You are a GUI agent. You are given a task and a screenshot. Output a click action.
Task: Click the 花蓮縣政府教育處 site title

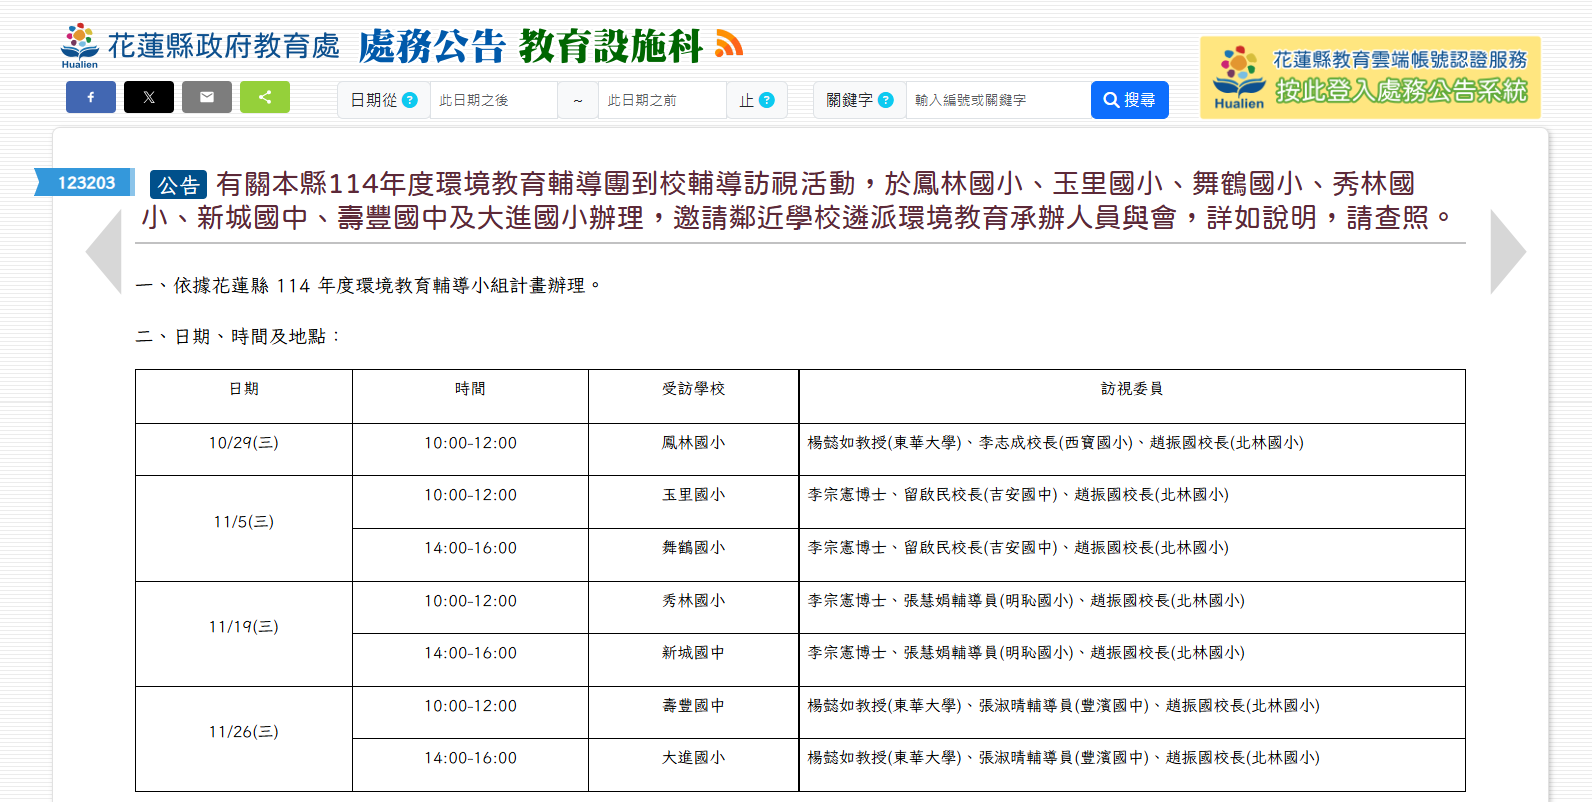point(223,46)
